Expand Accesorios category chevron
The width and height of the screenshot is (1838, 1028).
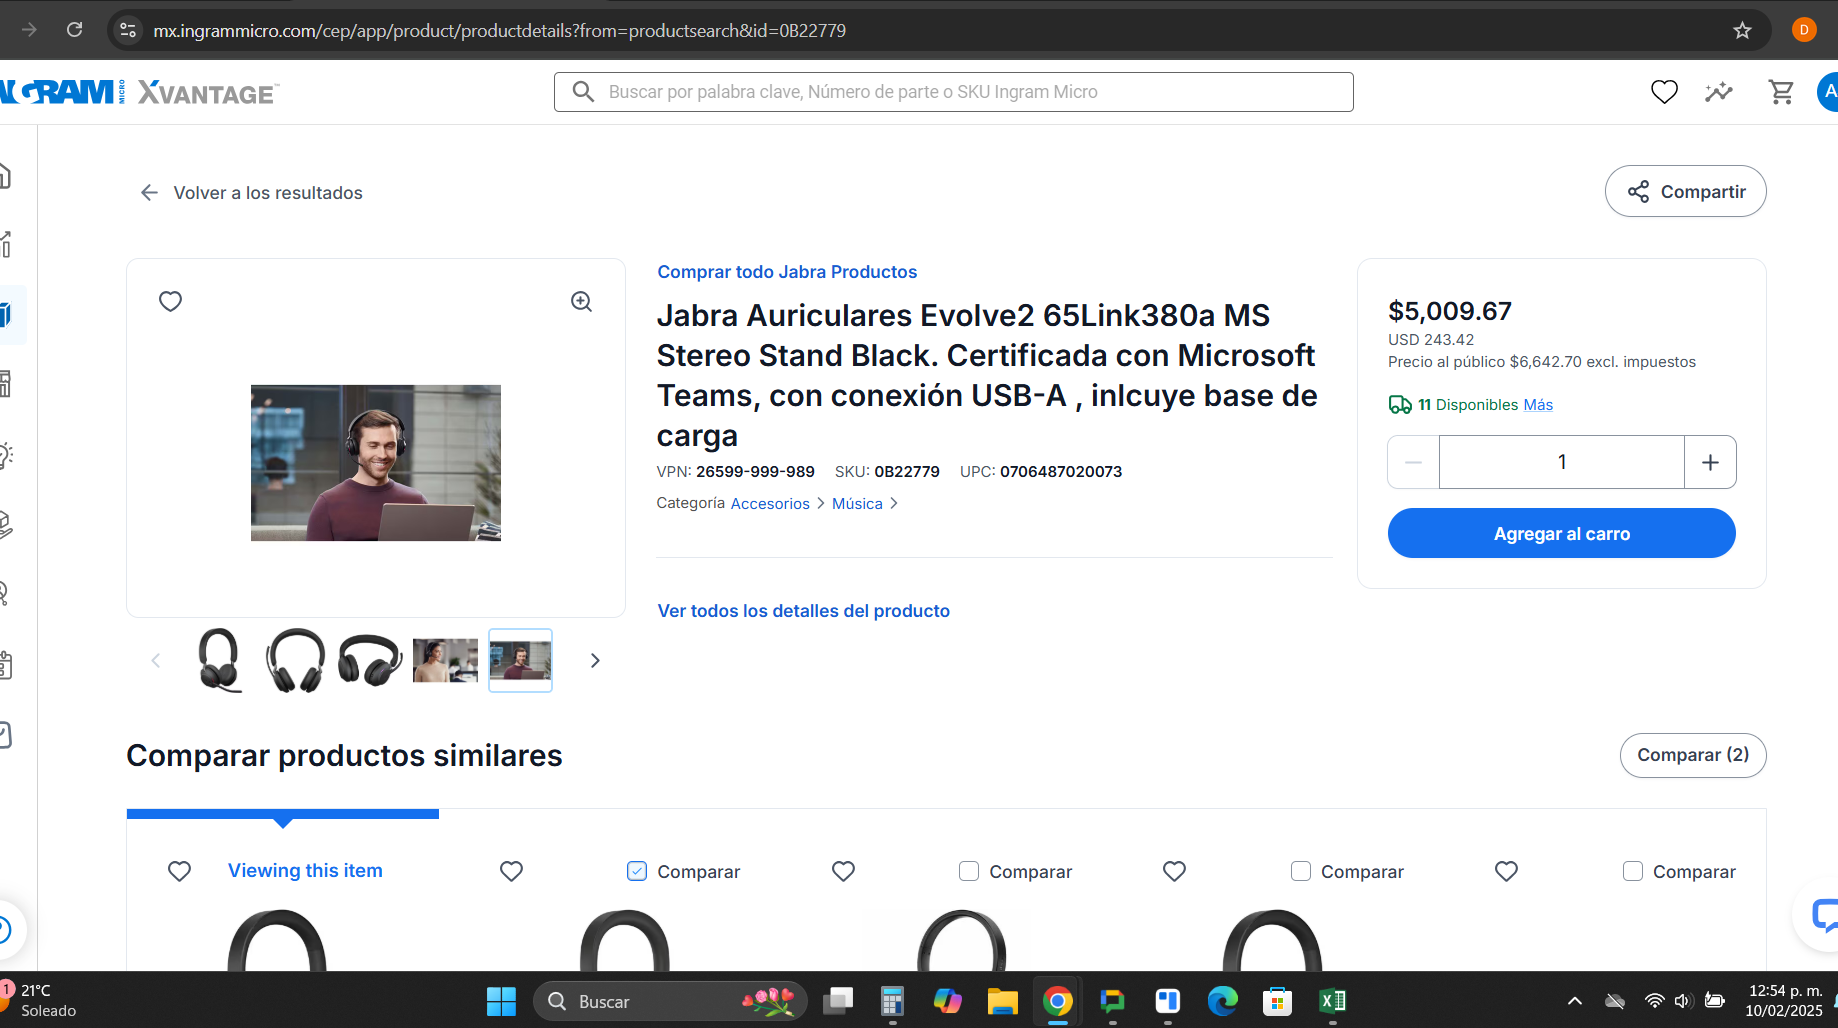[821, 503]
